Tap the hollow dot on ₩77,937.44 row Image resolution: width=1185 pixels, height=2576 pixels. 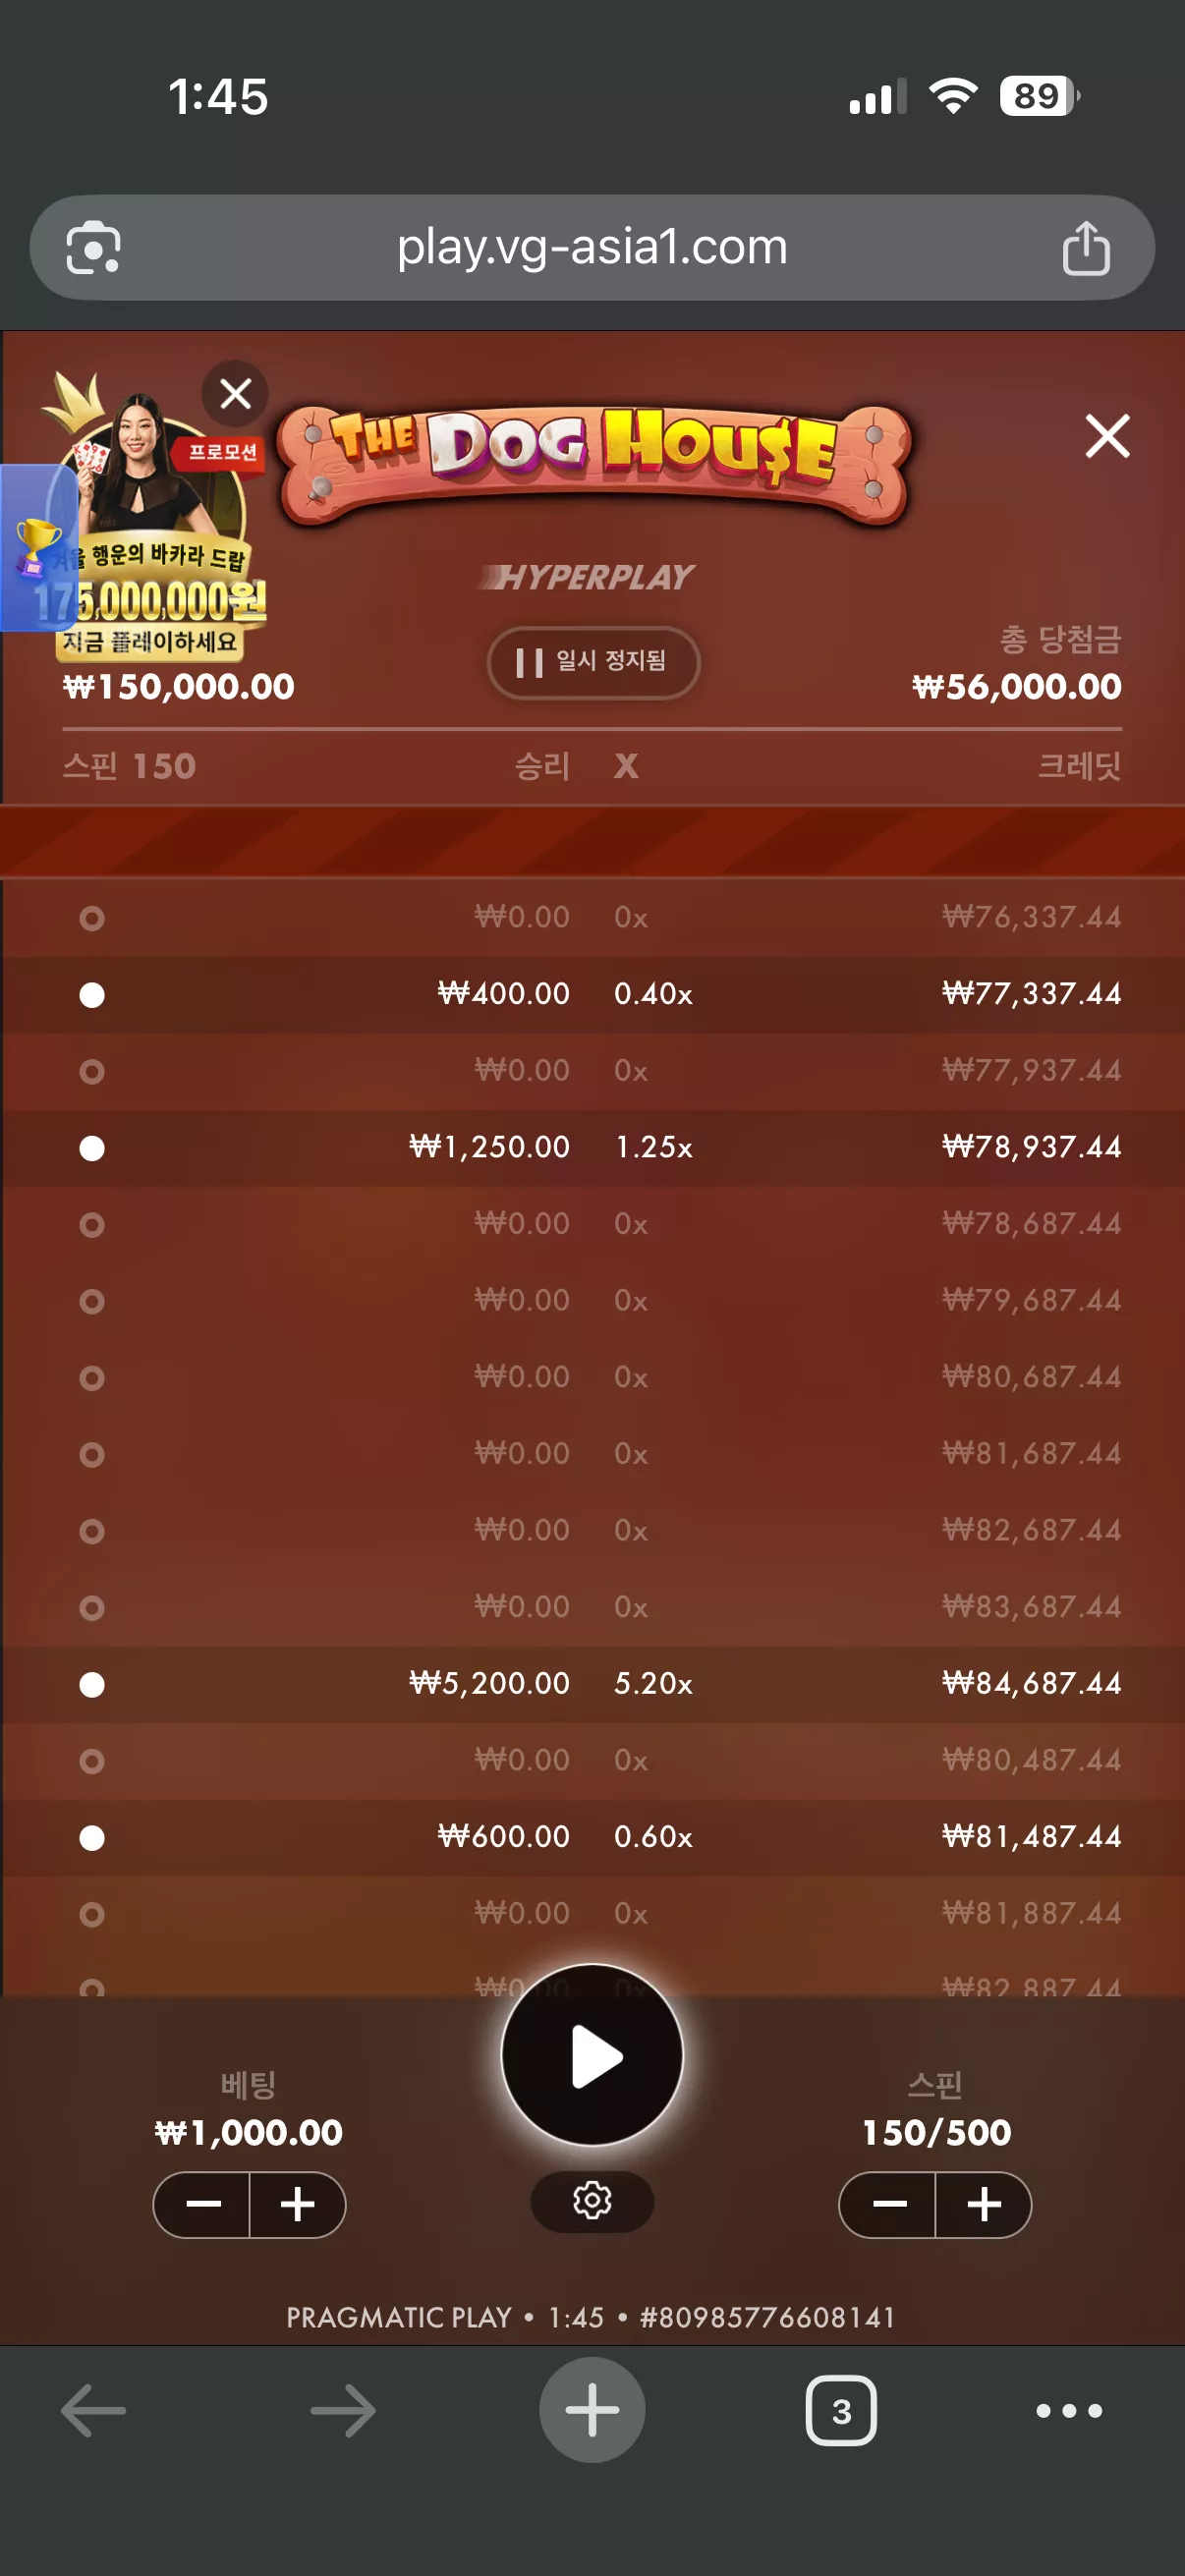(x=92, y=1072)
